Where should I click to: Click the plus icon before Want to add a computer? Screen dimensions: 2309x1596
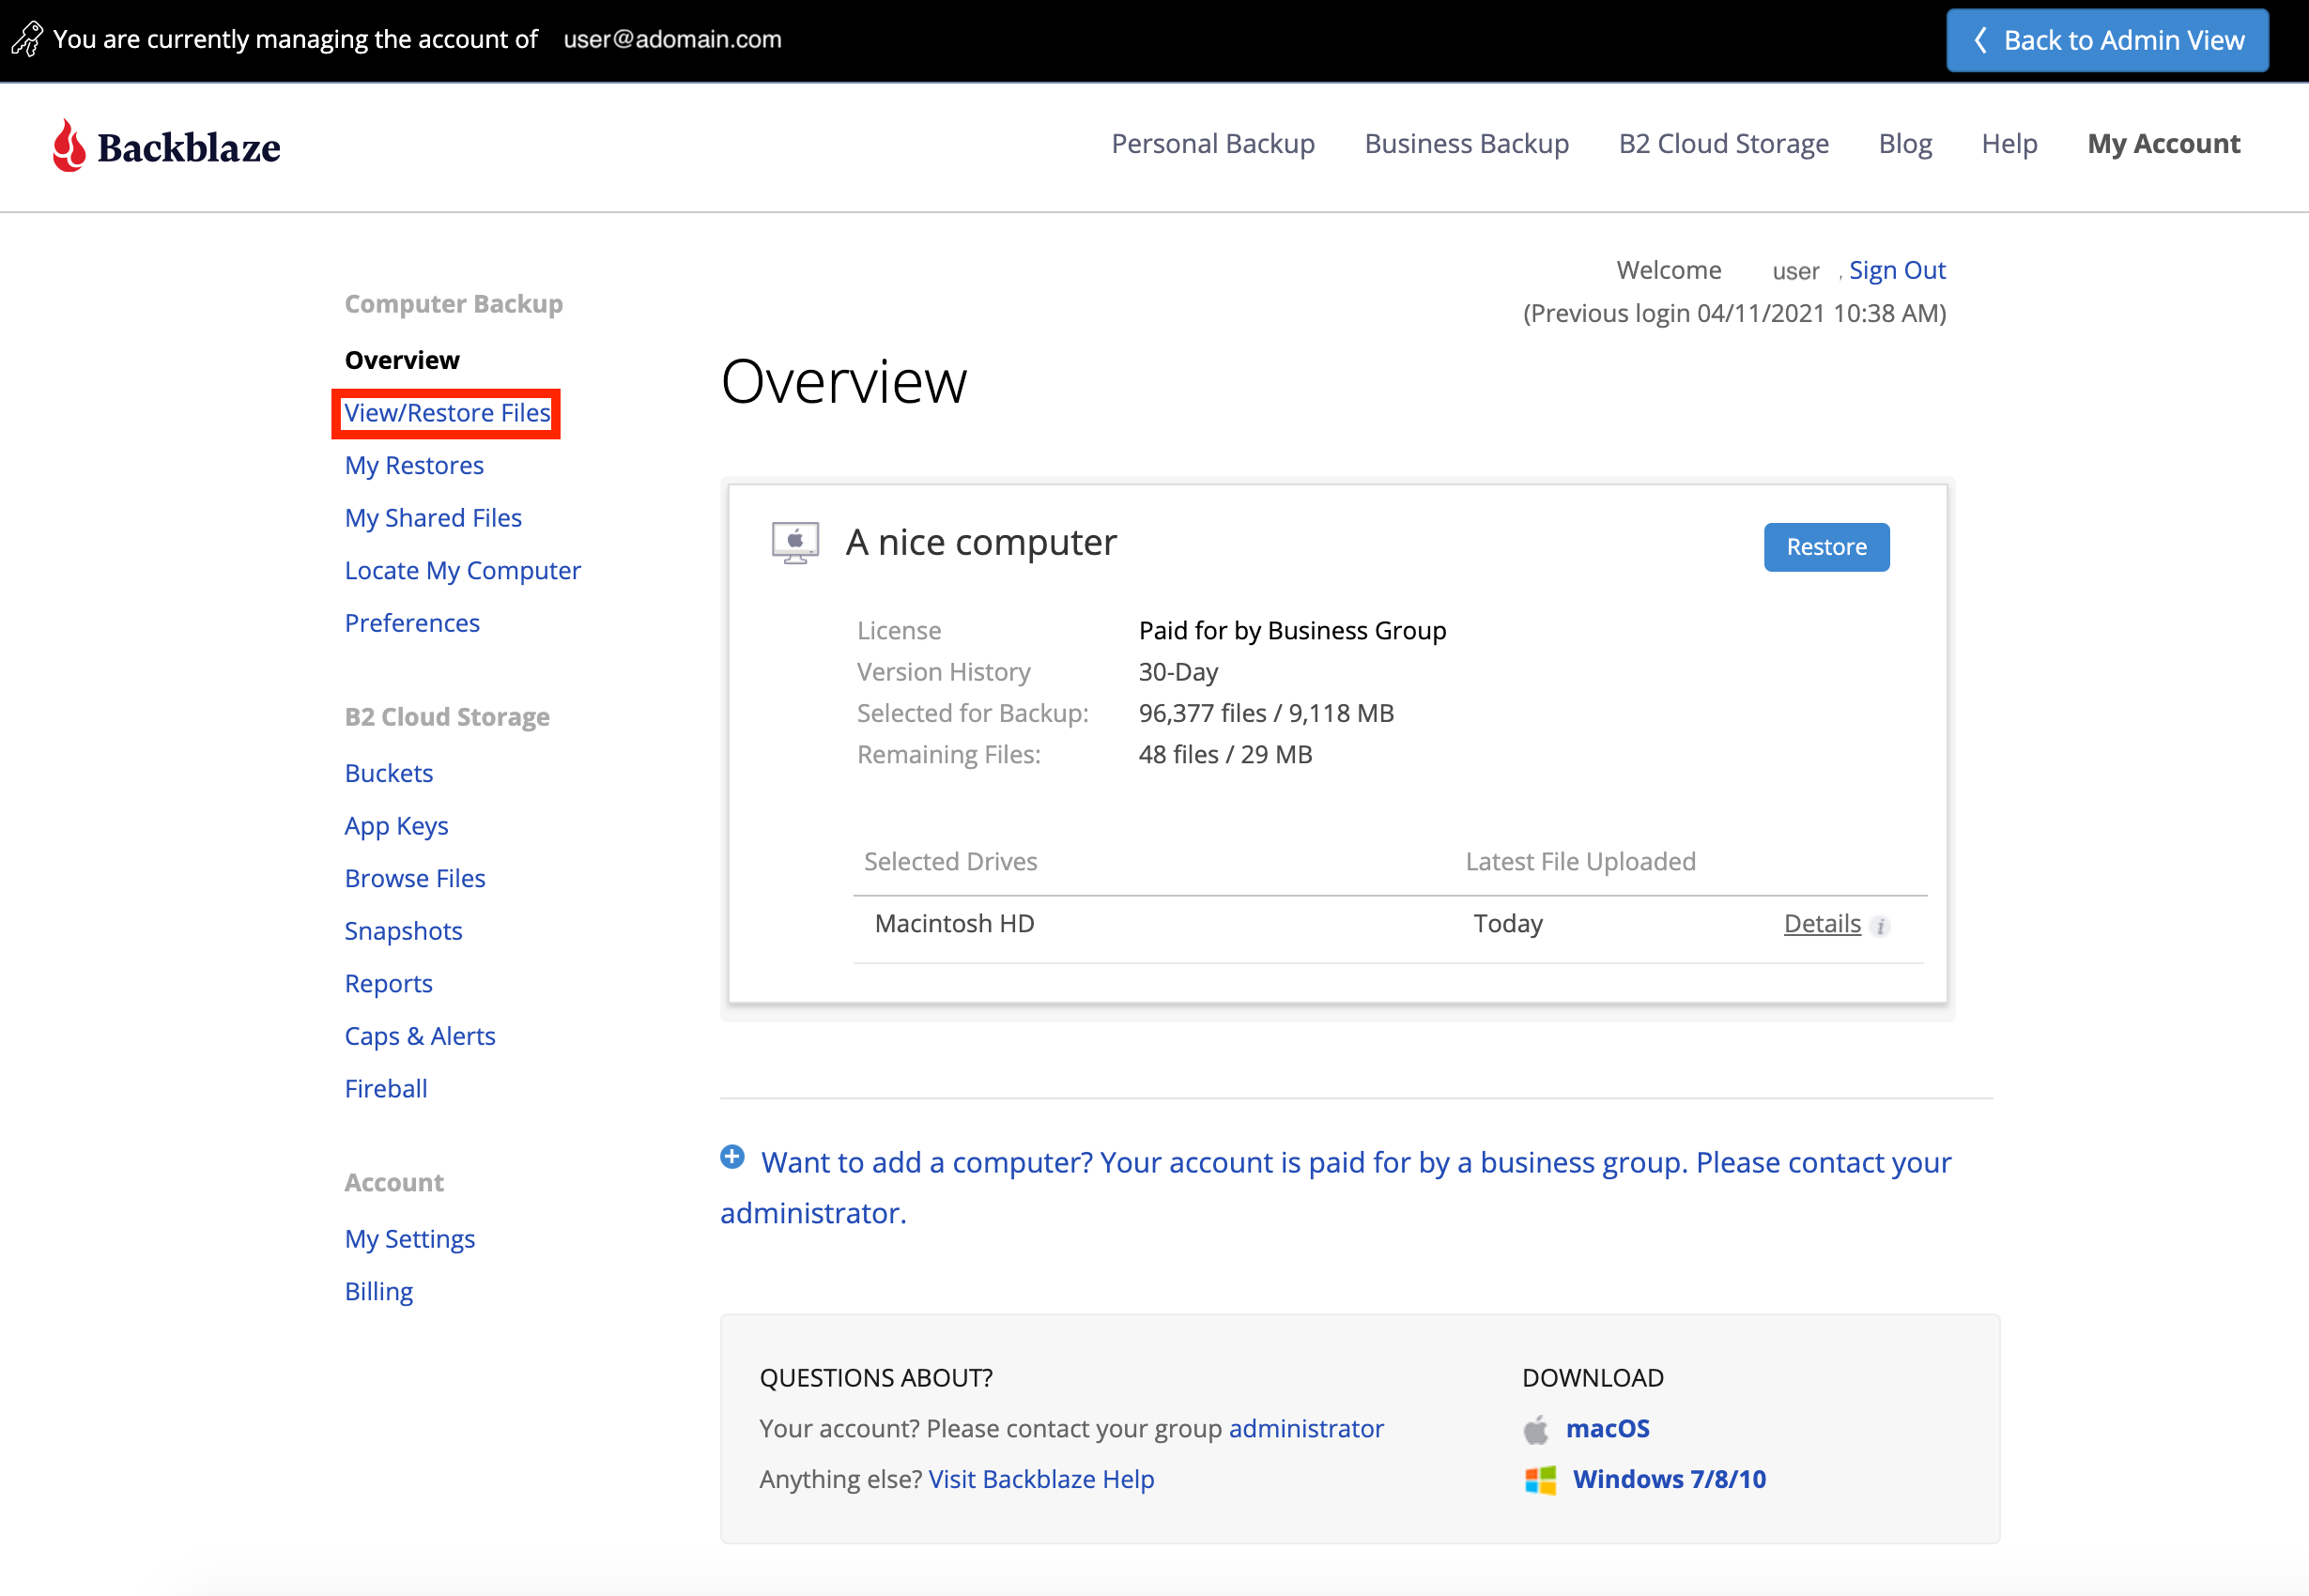(x=732, y=1157)
